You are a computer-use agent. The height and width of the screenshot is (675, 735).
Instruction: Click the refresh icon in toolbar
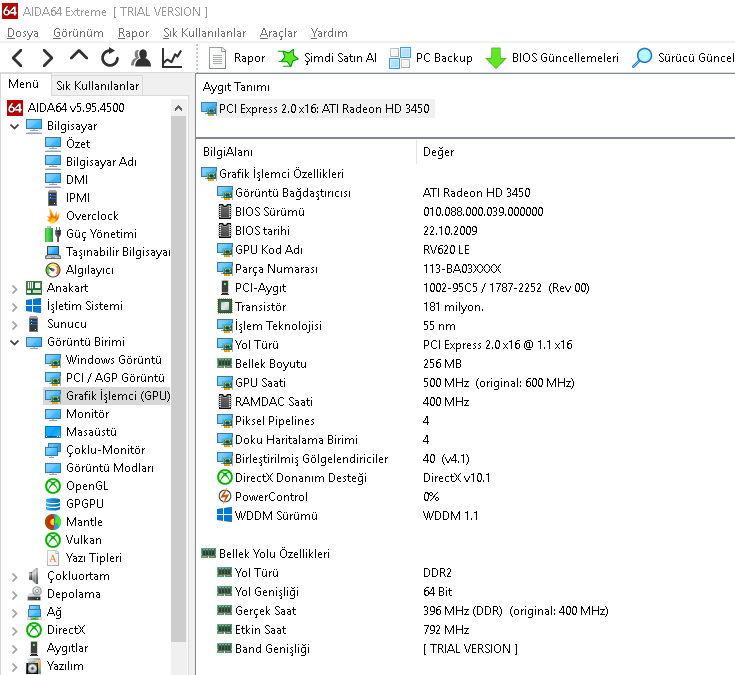pos(110,58)
